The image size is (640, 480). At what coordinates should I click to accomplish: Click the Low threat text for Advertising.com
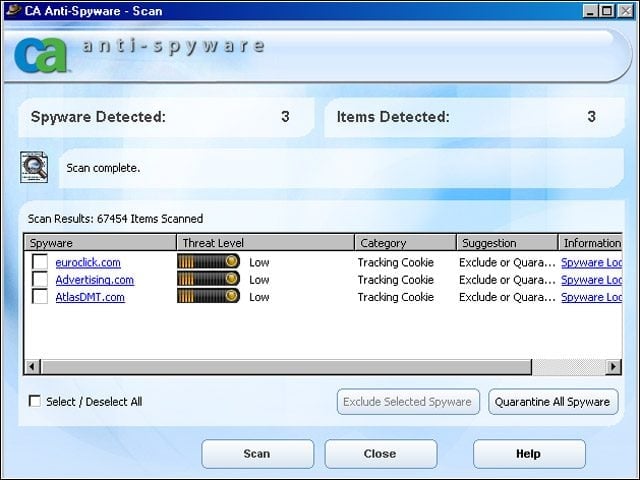coord(259,280)
